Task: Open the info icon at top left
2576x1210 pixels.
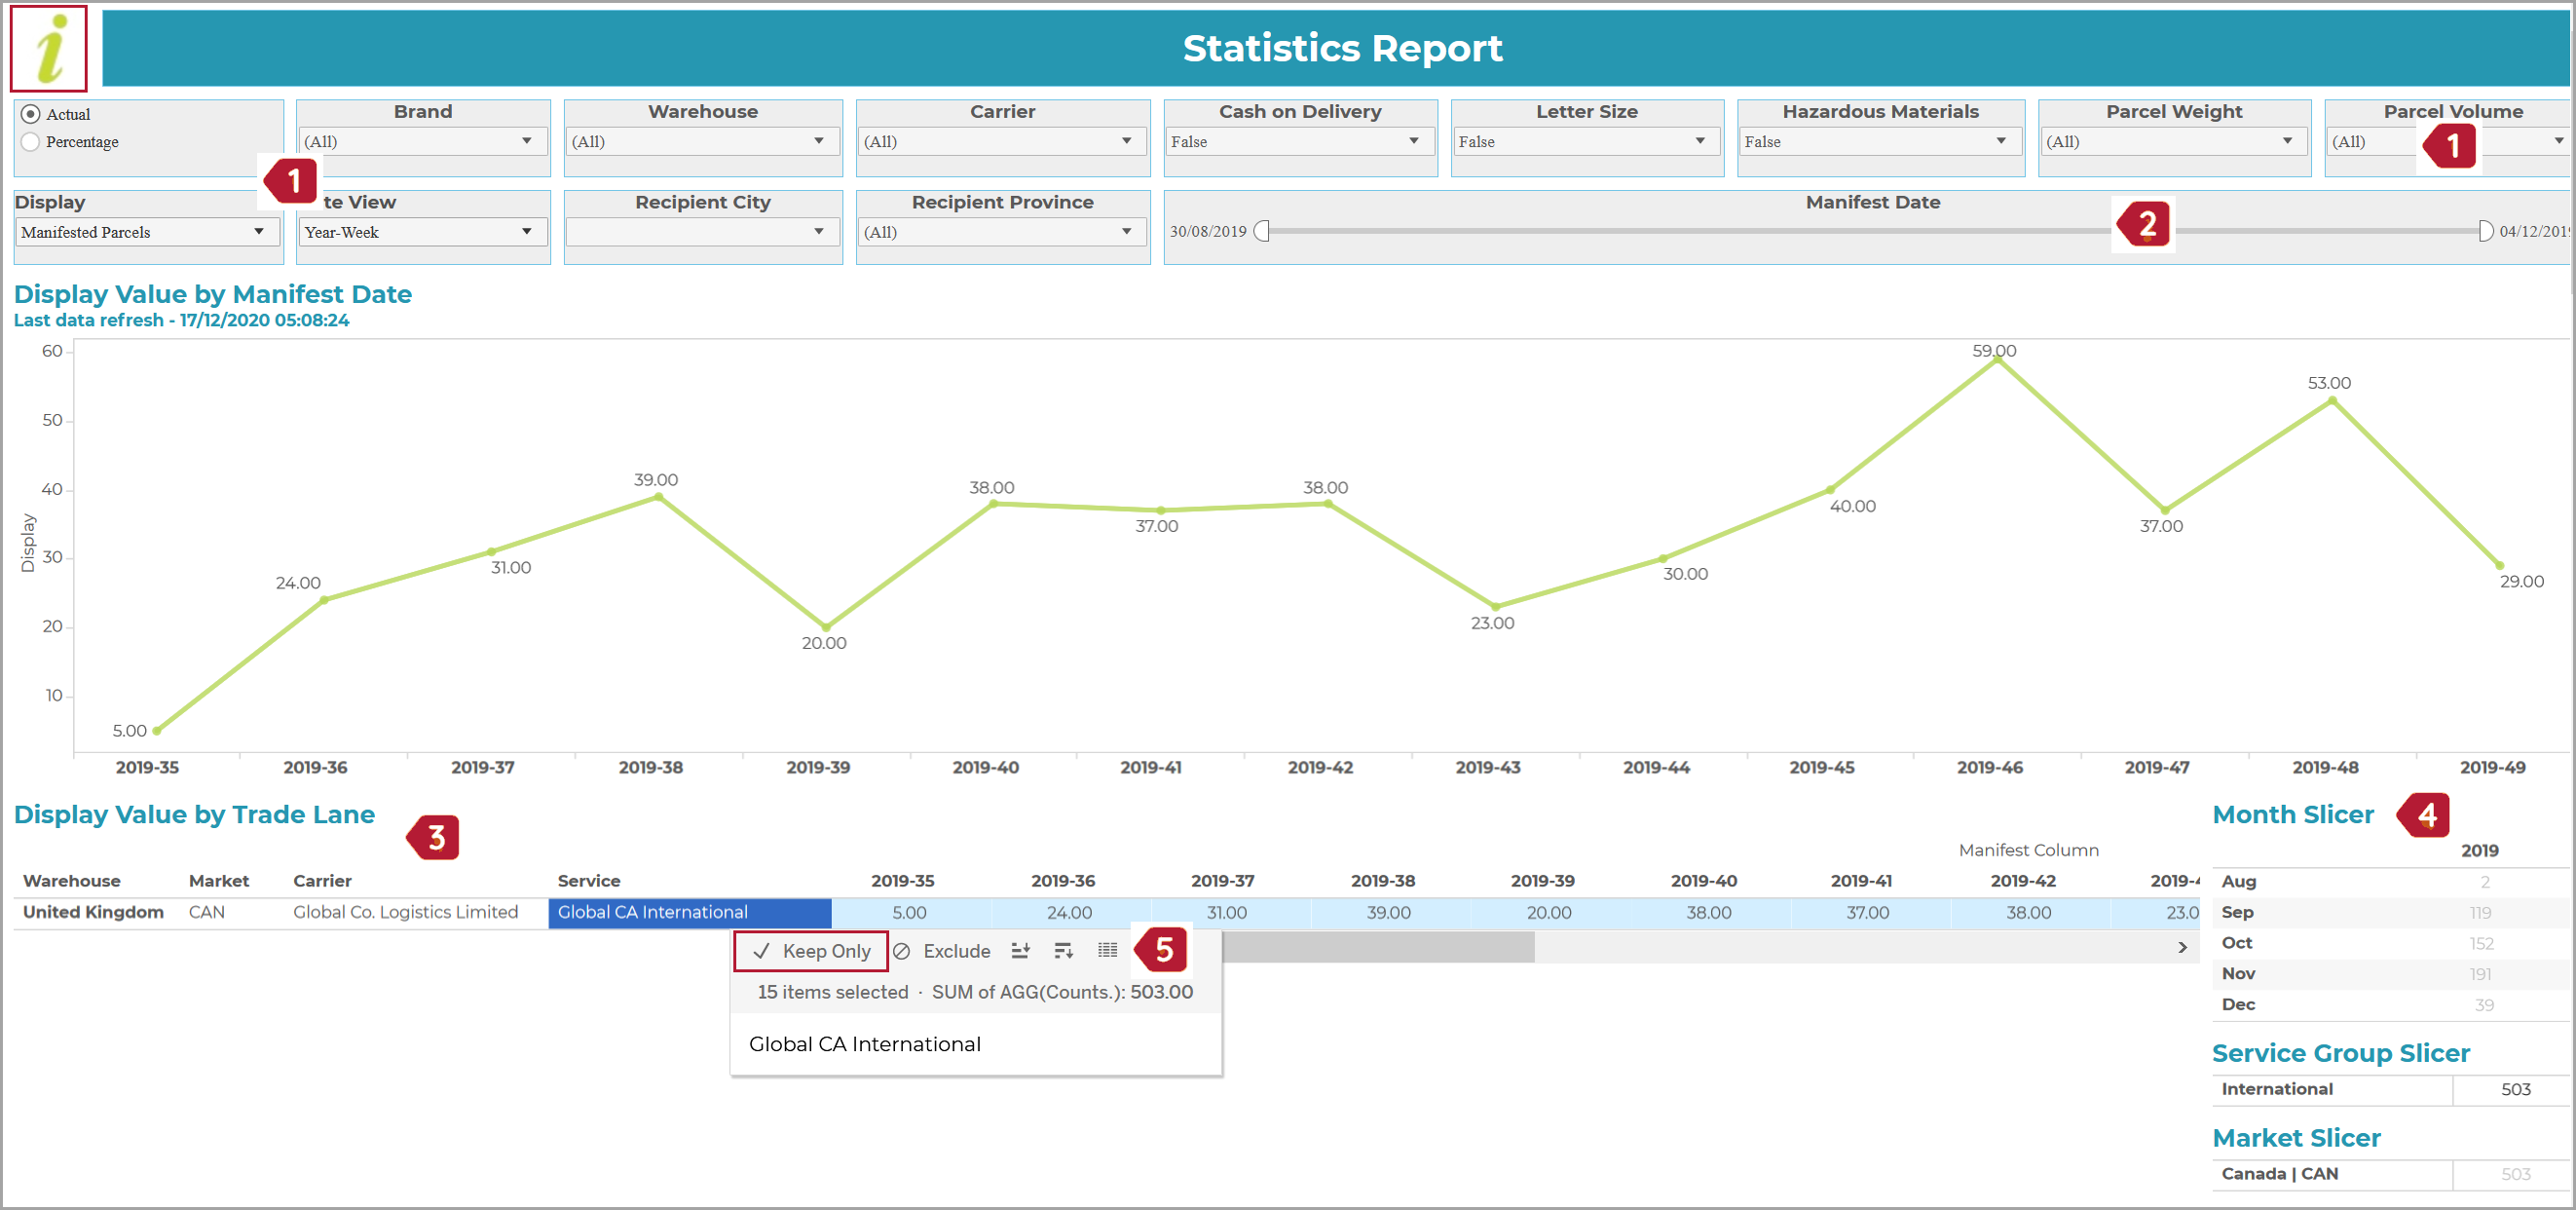Action: point(49,48)
